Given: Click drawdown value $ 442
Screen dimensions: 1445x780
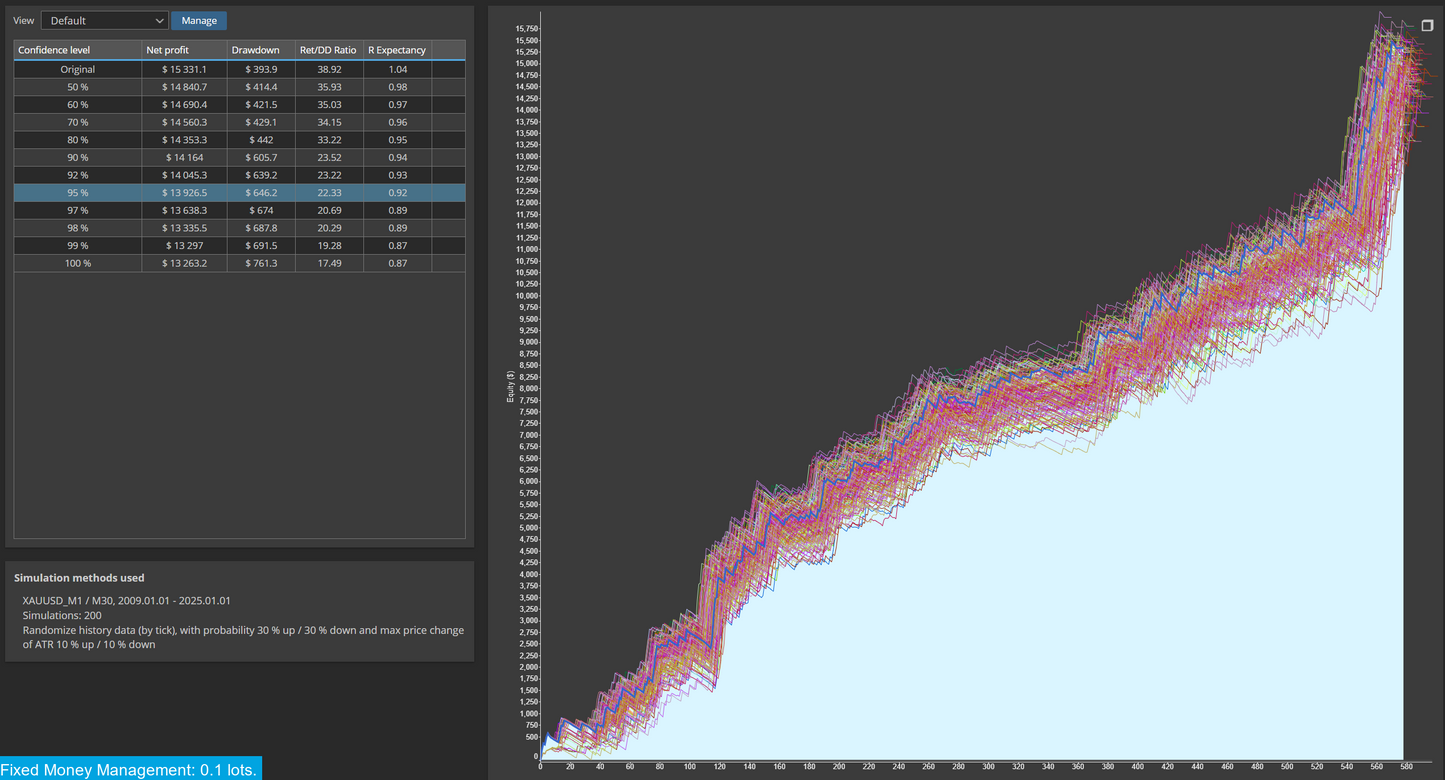Looking at the screenshot, I should pyautogui.click(x=261, y=140).
